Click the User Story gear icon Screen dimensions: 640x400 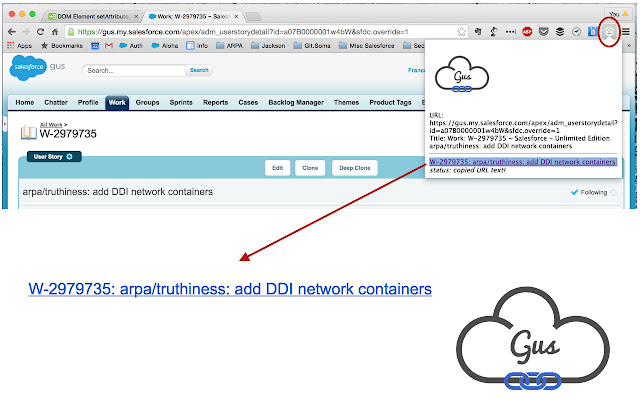pos(69,156)
